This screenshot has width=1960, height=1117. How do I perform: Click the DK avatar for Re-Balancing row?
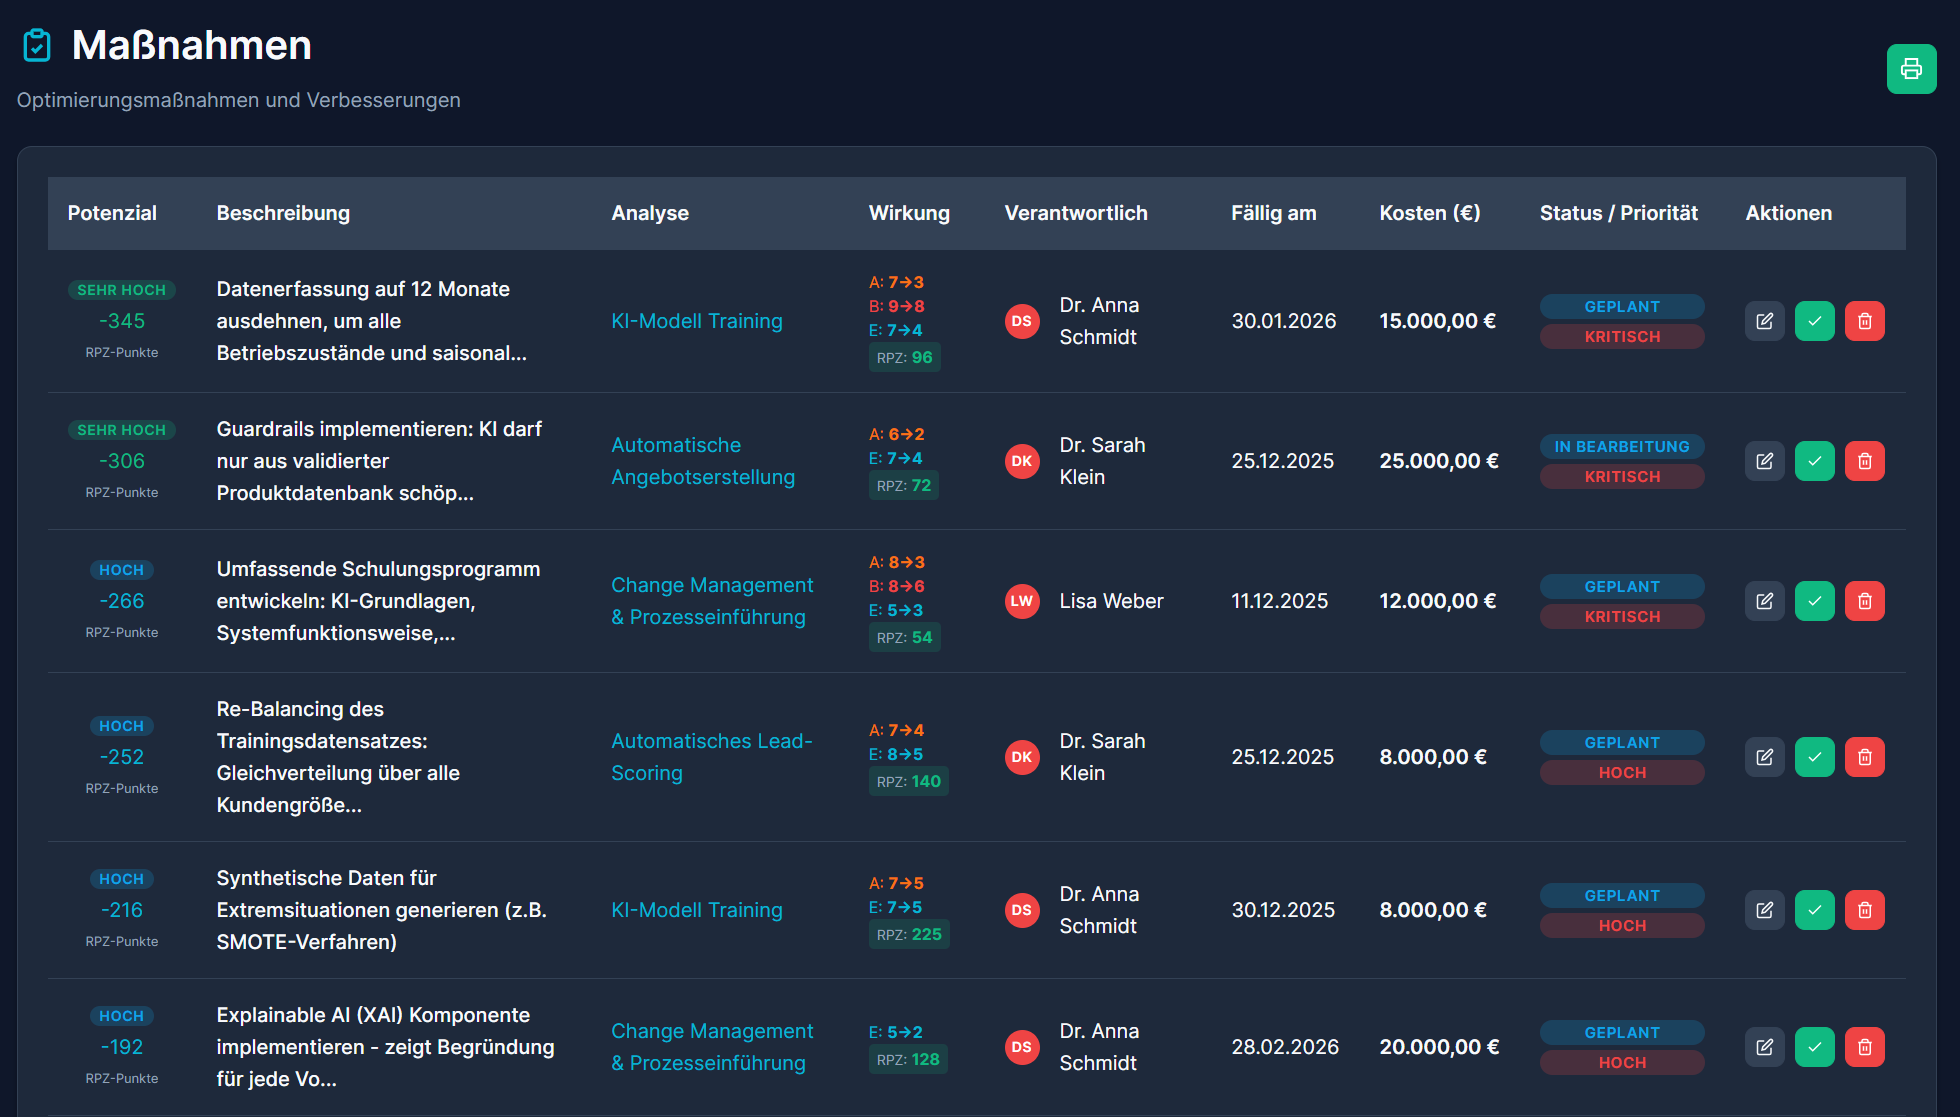pos(1021,757)
